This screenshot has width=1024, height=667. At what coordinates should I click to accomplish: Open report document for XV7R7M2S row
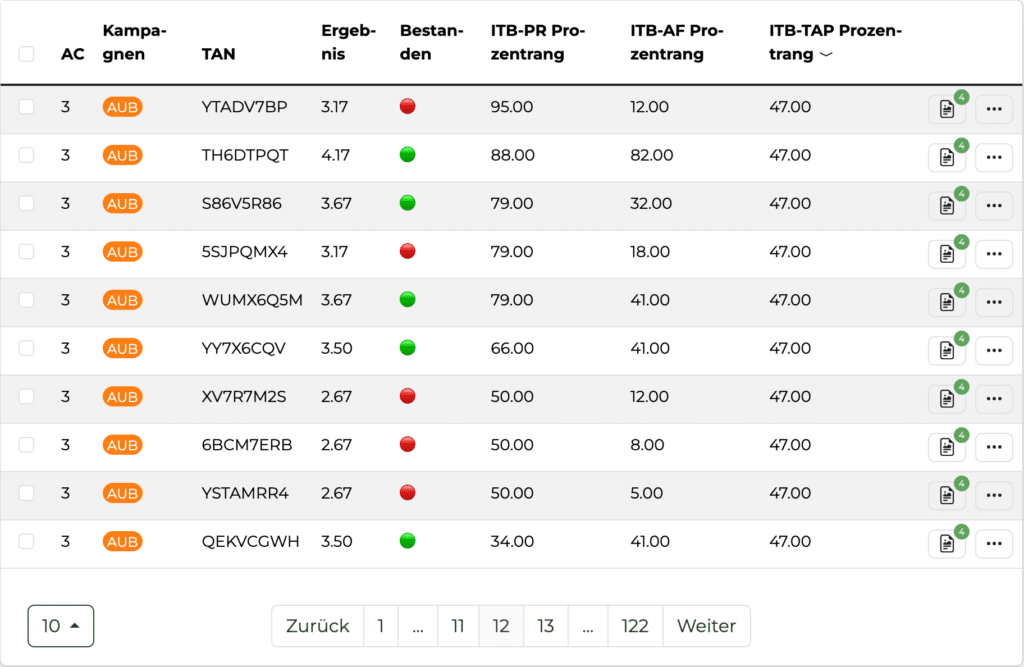point(947,399)
